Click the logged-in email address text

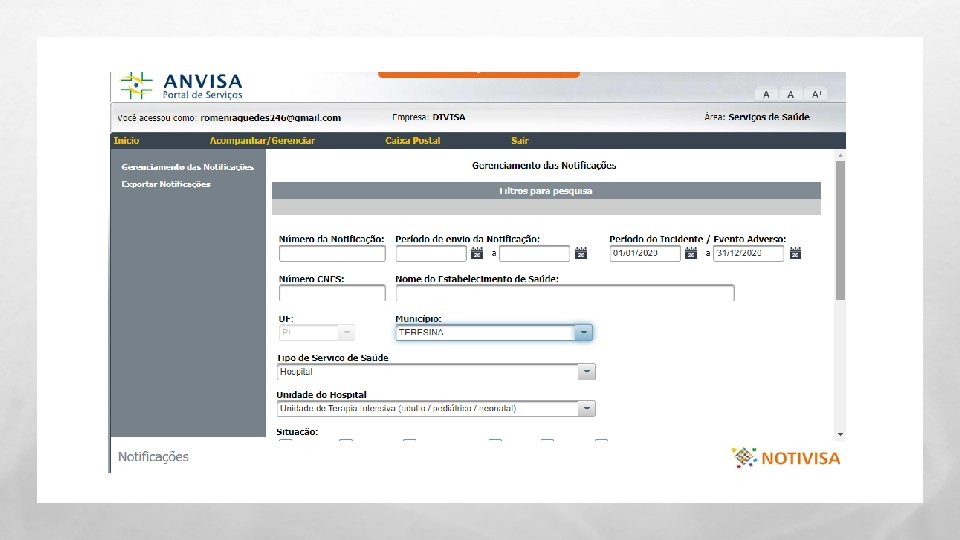pos(271,118)
